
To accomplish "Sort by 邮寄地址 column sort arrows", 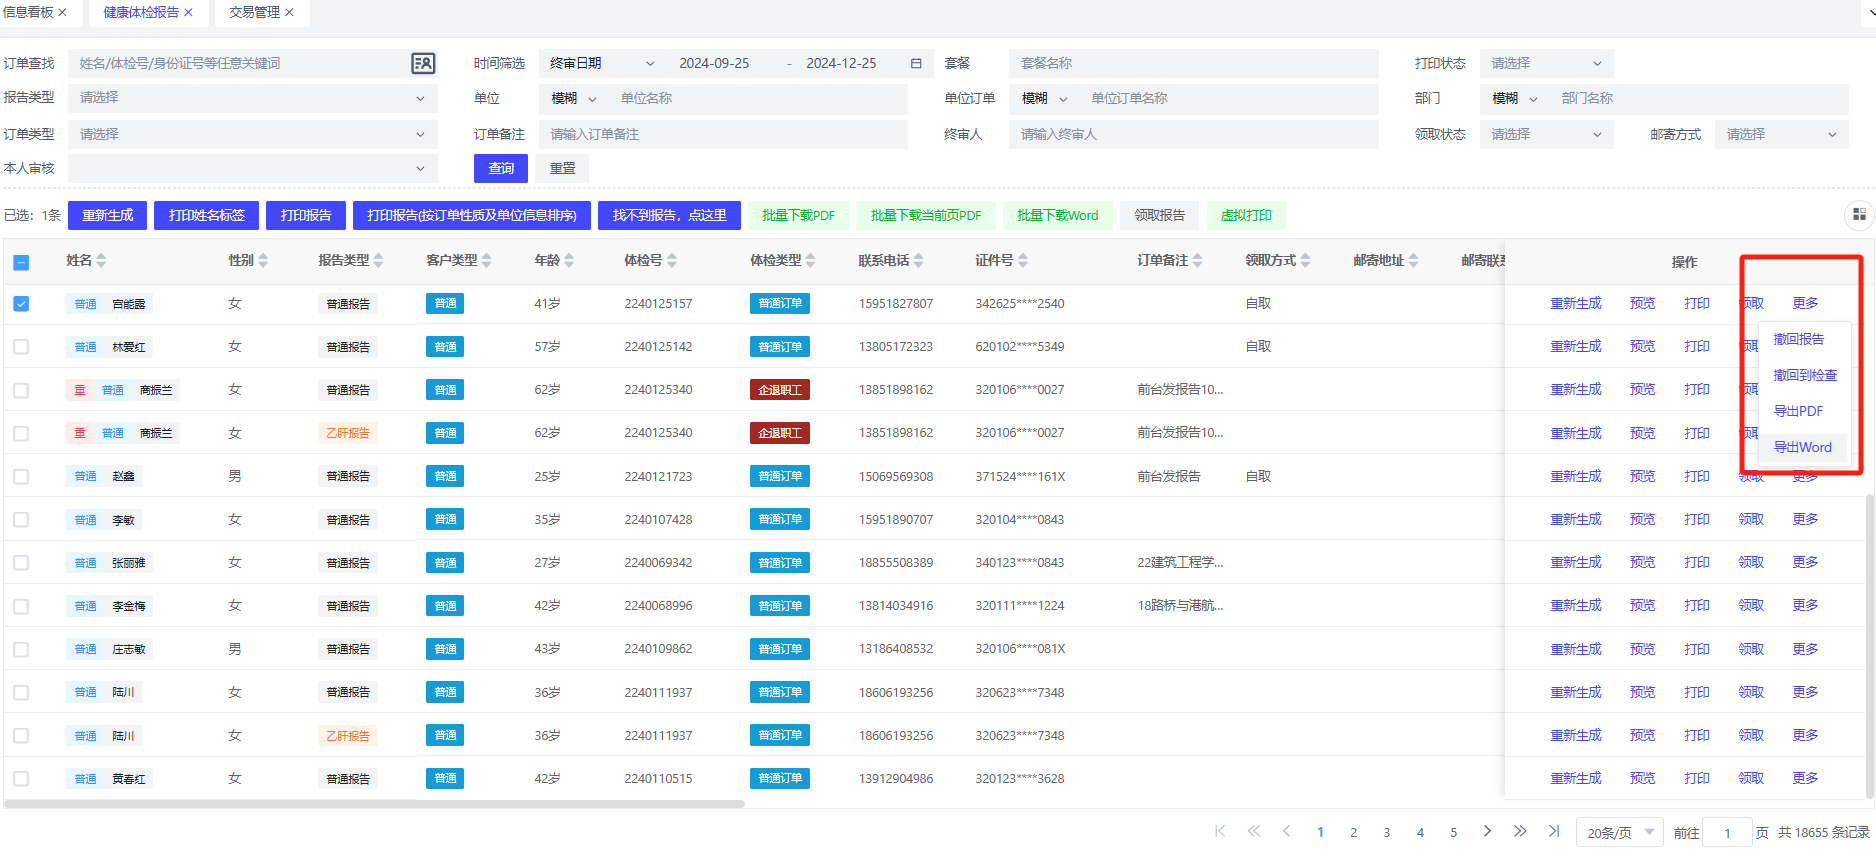I will pos(1414,260).
